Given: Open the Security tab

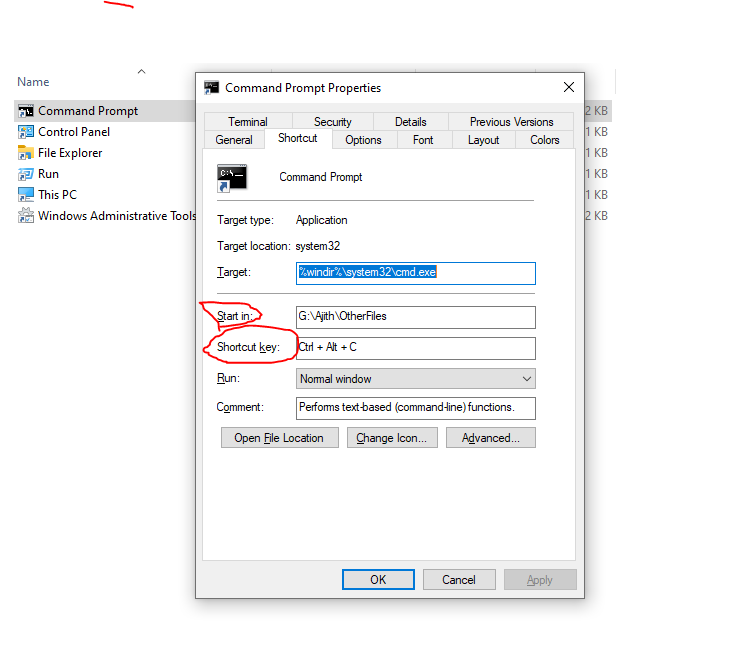Looking at the screenshot, I should (x=333, y=122).
